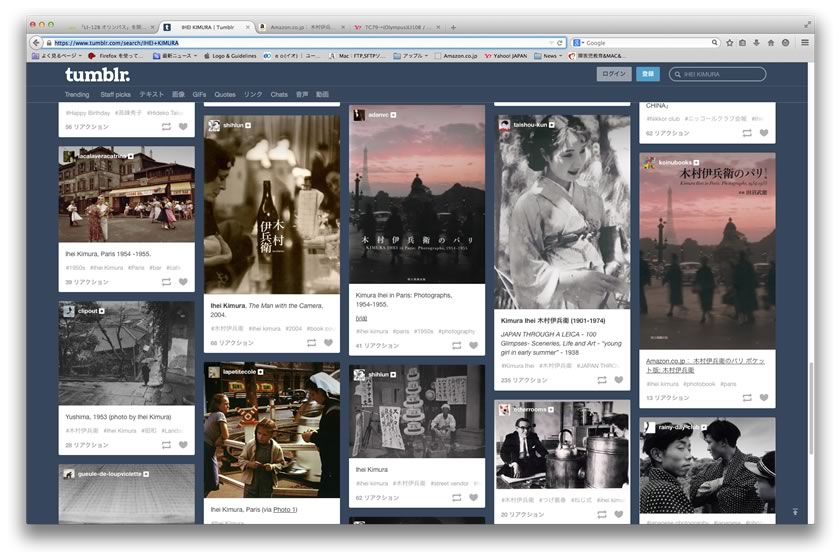
Task: Reblog the lacalaveracatrina Paris 1954-1955 post
Action: click(167, 282)
